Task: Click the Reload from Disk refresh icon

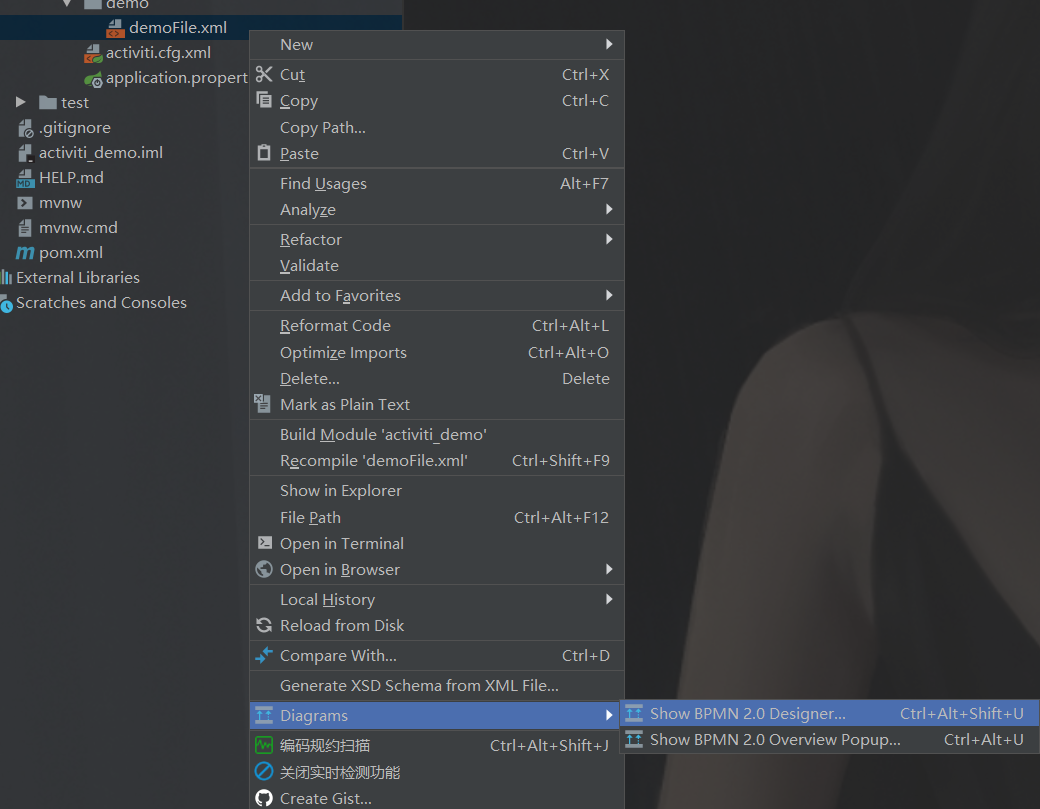Action: [x=264, y=625]
